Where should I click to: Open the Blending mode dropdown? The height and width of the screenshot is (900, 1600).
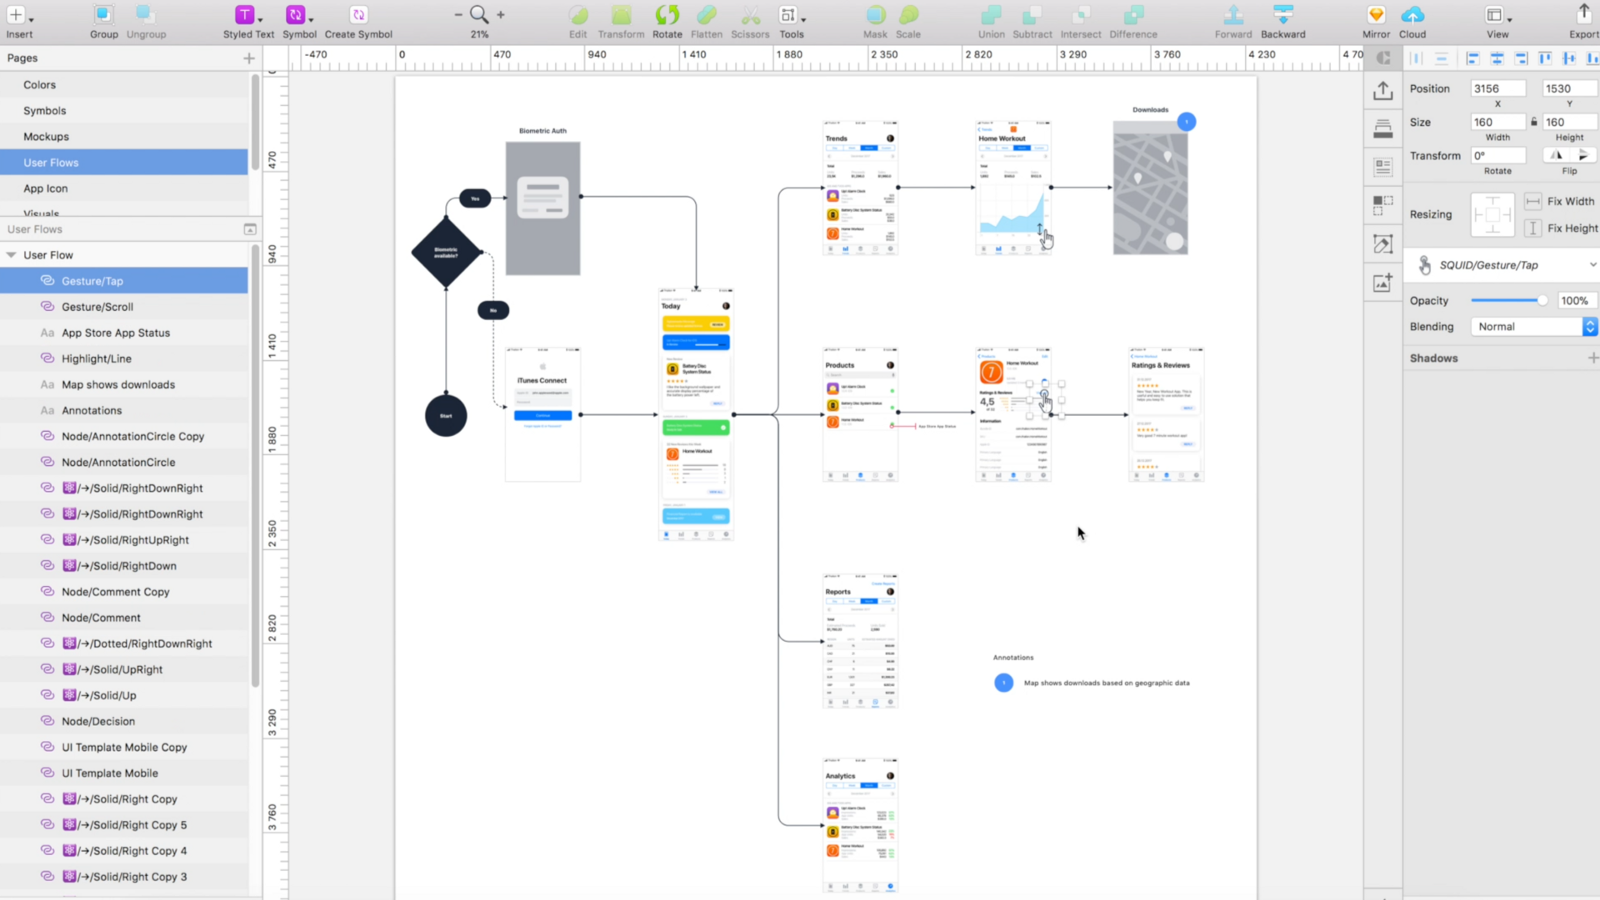point(1589,326)
